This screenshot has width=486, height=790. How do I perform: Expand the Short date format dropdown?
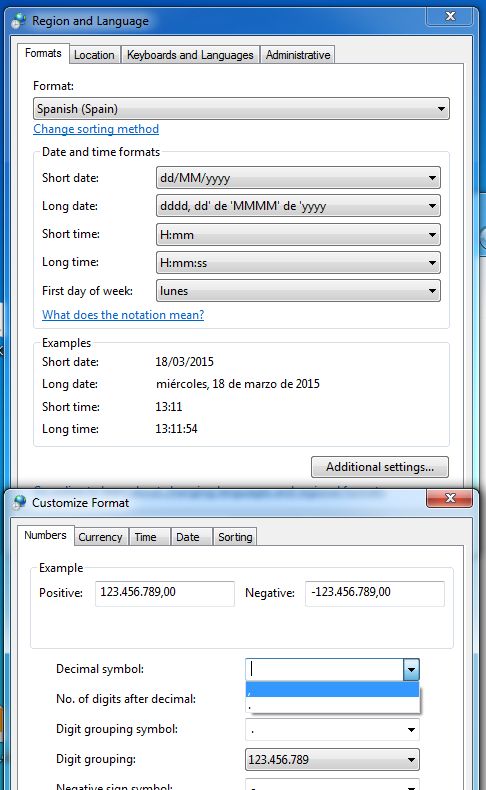pyautogui.click(x=298, y=178)
